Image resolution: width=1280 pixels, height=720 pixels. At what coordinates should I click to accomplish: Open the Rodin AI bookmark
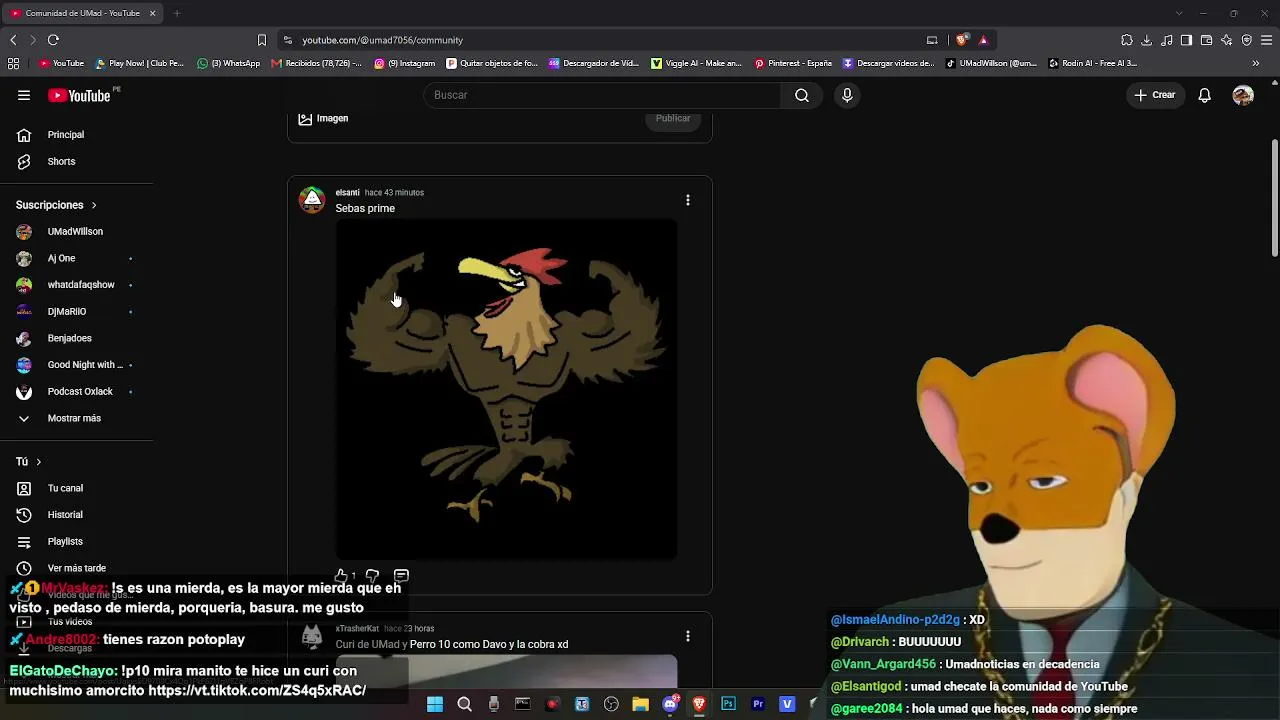pyautogui.click(x=1092, y=63)
